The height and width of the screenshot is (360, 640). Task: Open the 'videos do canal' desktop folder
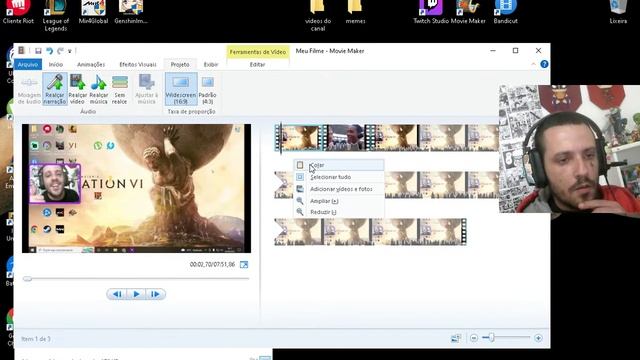(x=318, y=16)
